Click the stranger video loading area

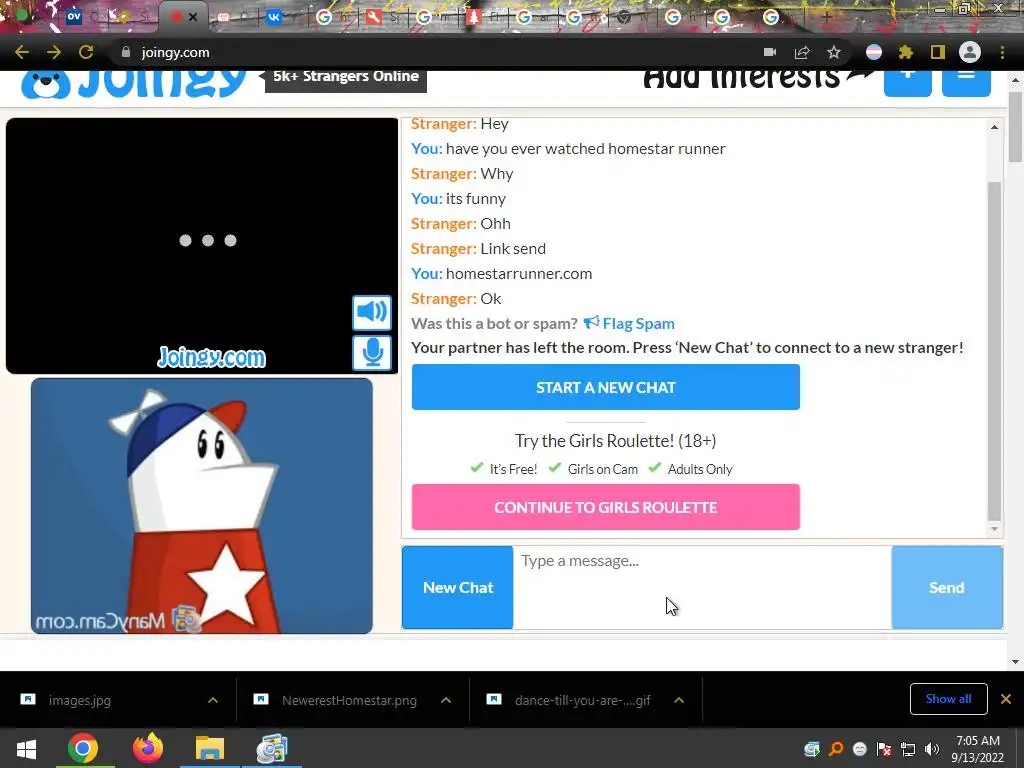click(202, 246)
